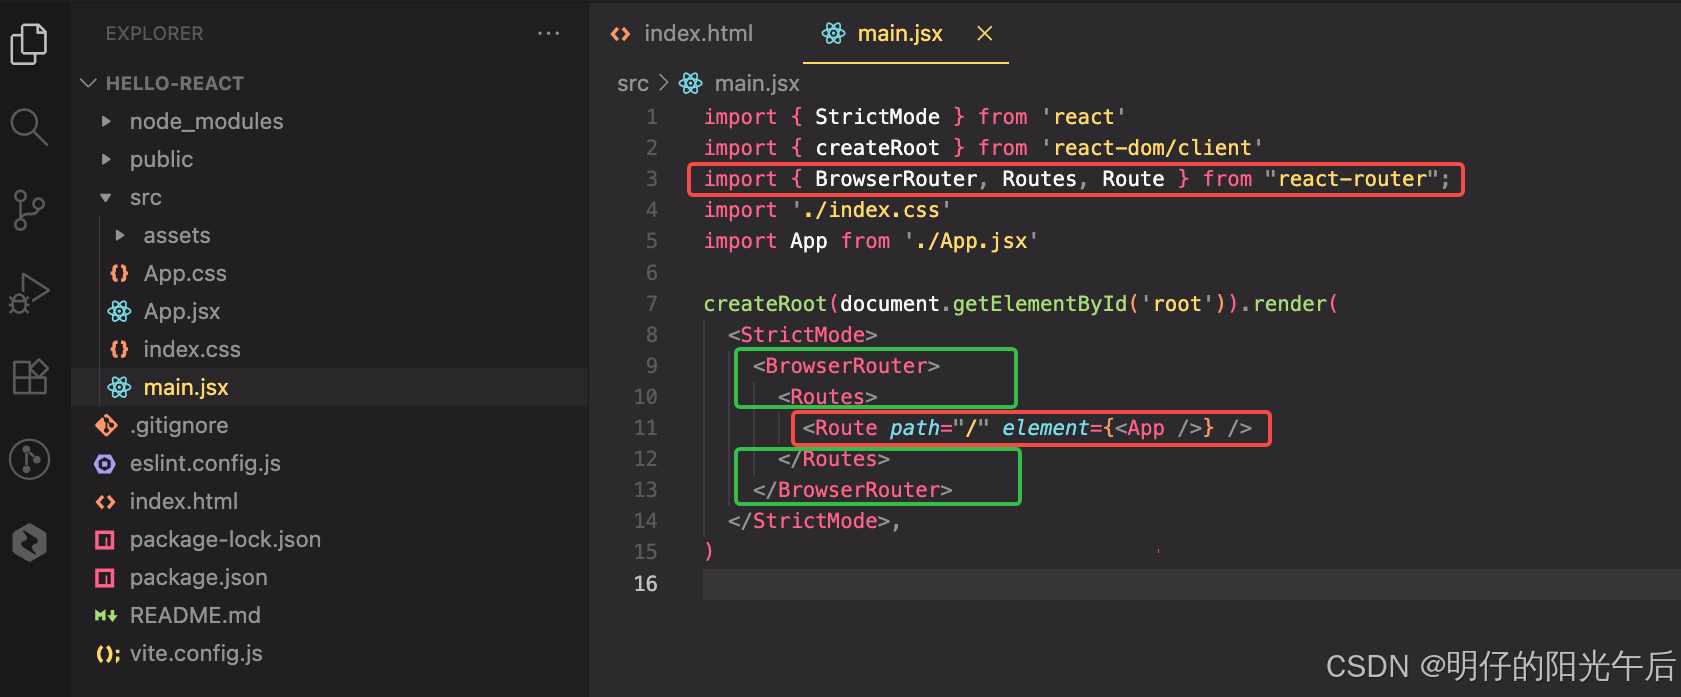Click the React icon beside App.jsx
This screenshot has height=697, width=1681.
[x=119, y=311]
